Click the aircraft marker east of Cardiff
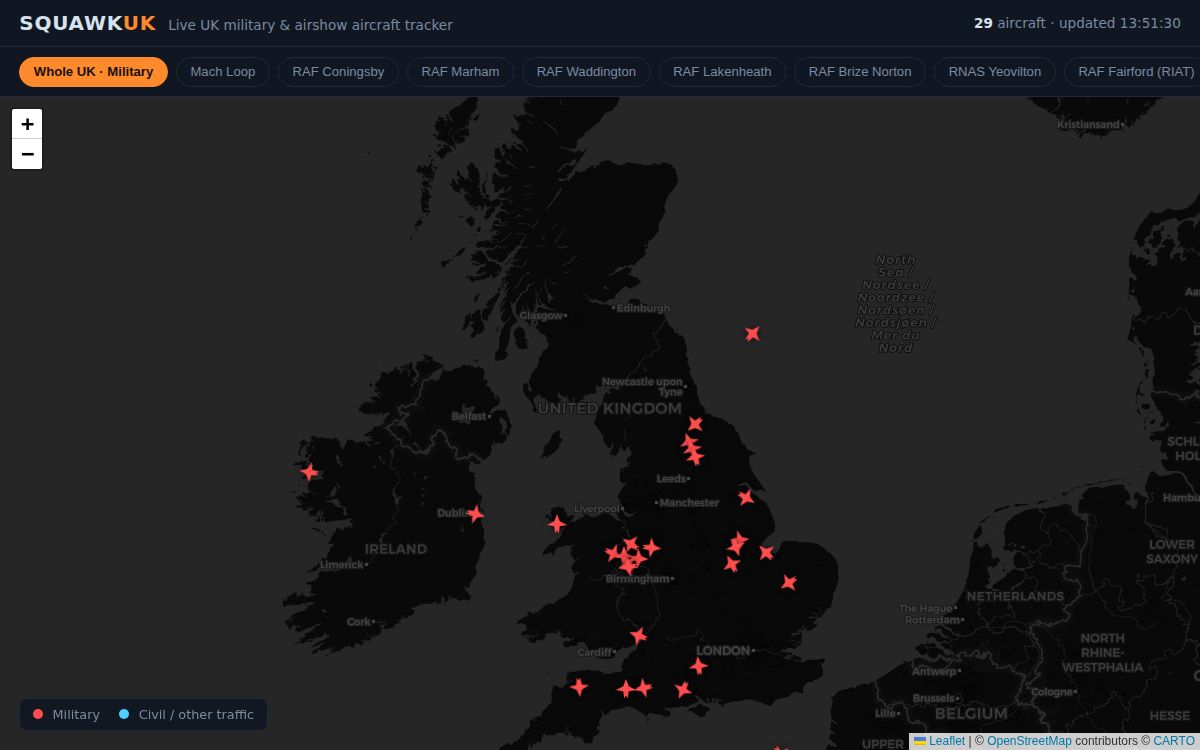Viewport: 1200px width, 750px height. click(x=638, y=636)
